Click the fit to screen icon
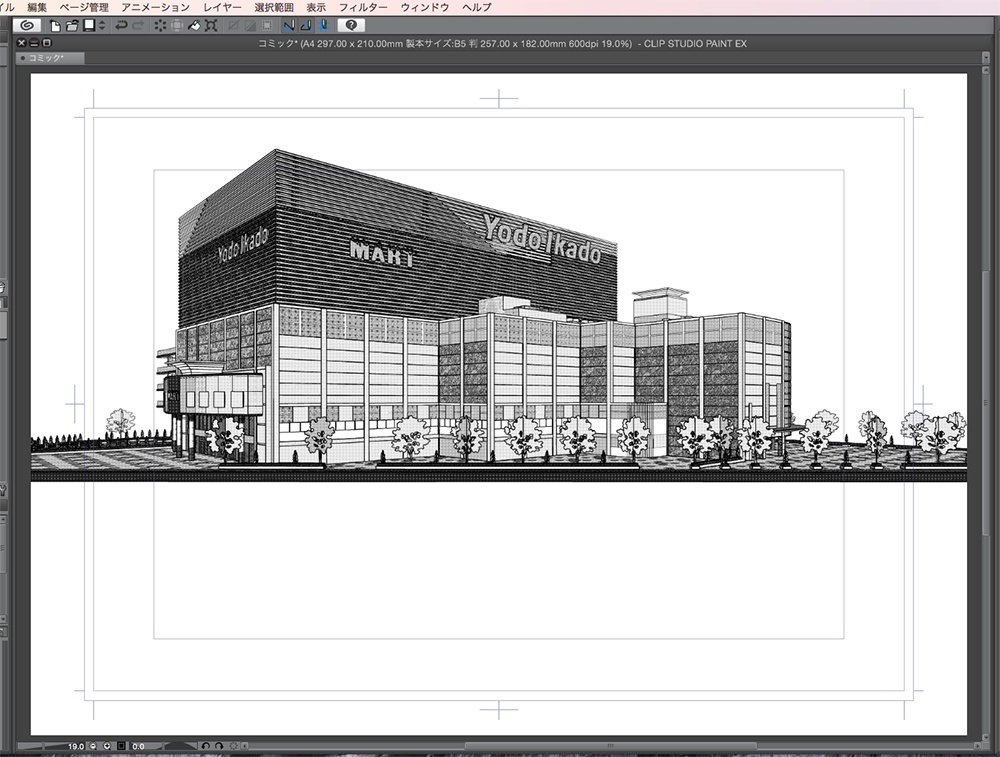1000x757 pixels. (121, 746)
